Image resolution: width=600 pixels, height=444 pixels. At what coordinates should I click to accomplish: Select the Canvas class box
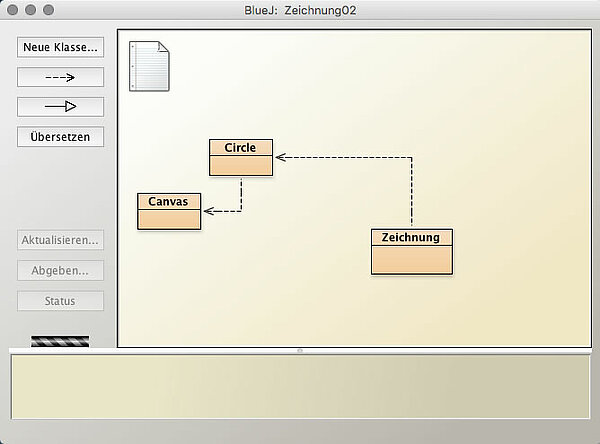click(x=168, y=211)
